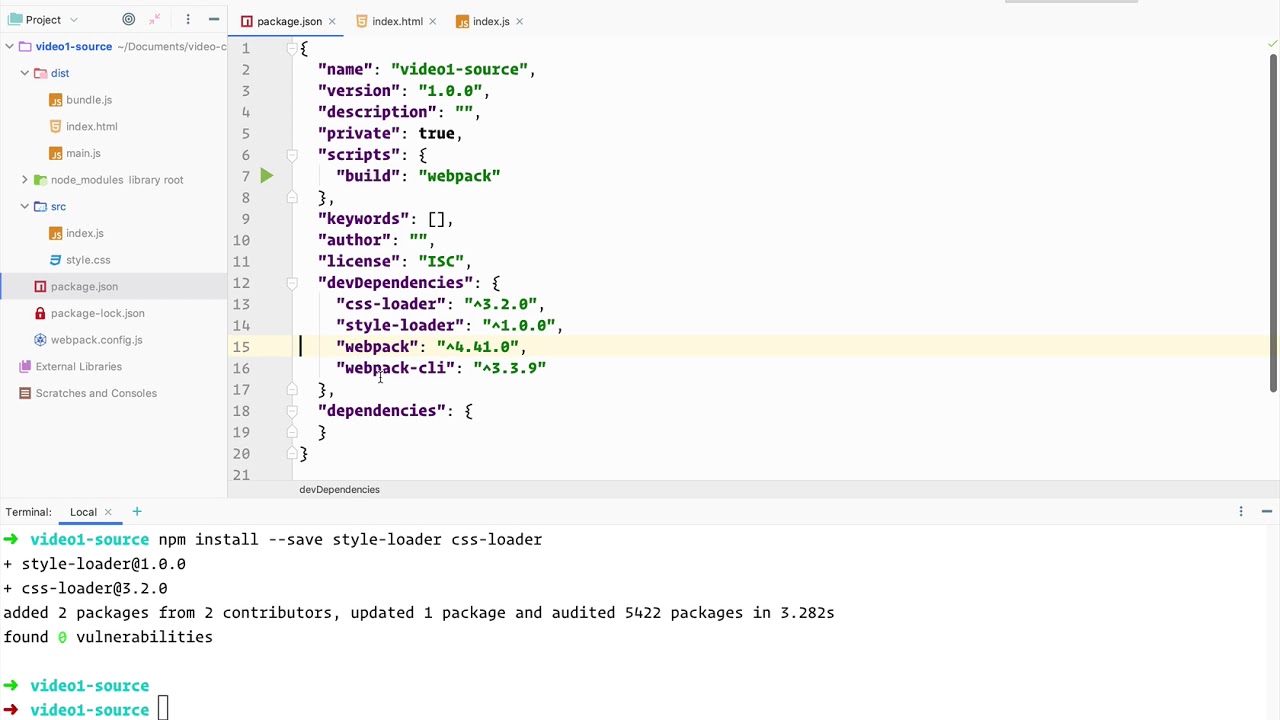Expand the node_modules folder
Screen dimensions: 1280x720
click(25, 180)
